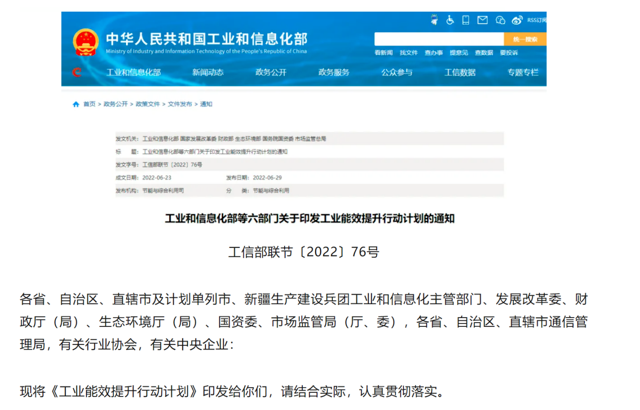Click the 发布日期 value 2022-06-29
The width and height of the screenshot is (640, 410).
coord(267,178)
